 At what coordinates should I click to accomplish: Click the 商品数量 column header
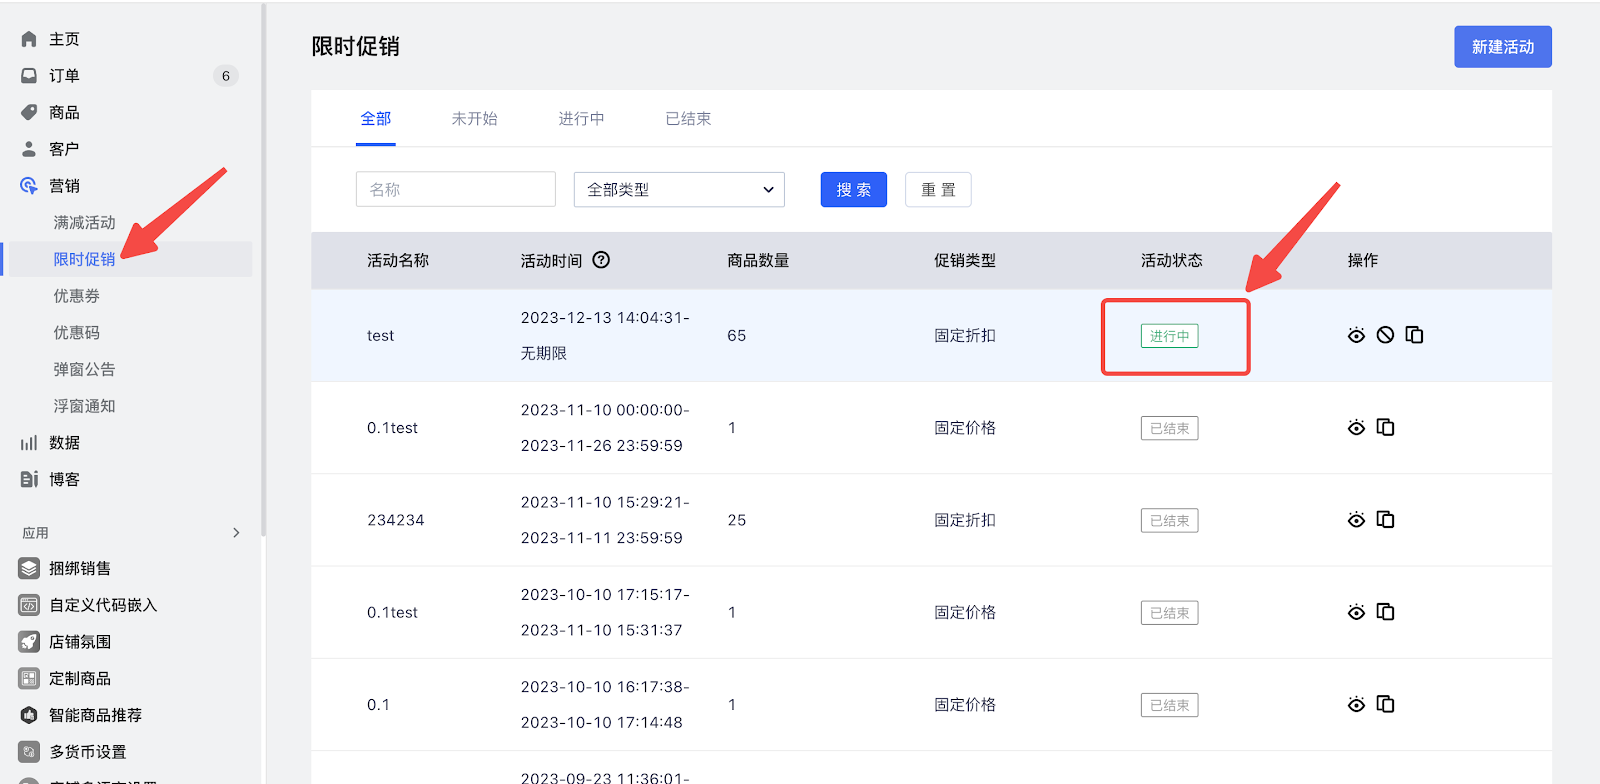pos(758,260)
